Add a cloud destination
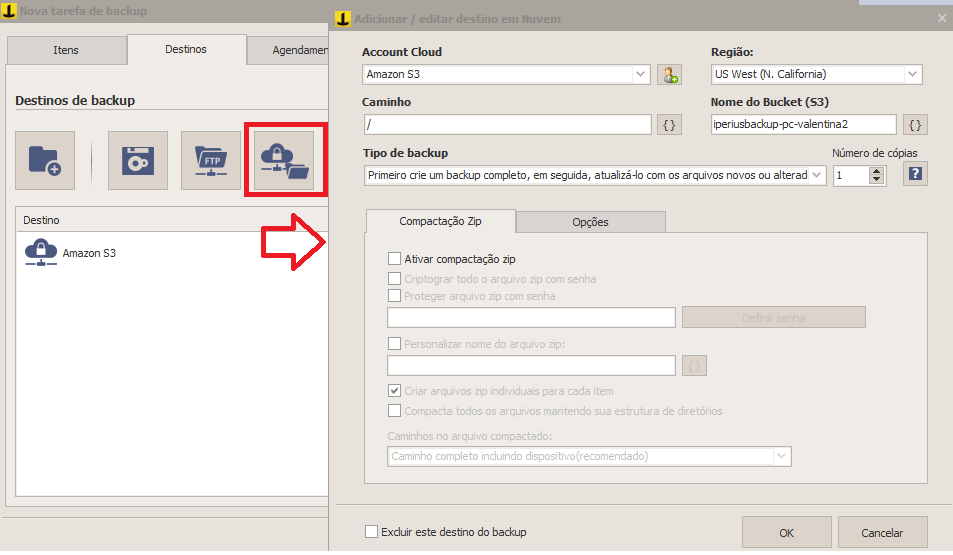 (x=284, y=160)
